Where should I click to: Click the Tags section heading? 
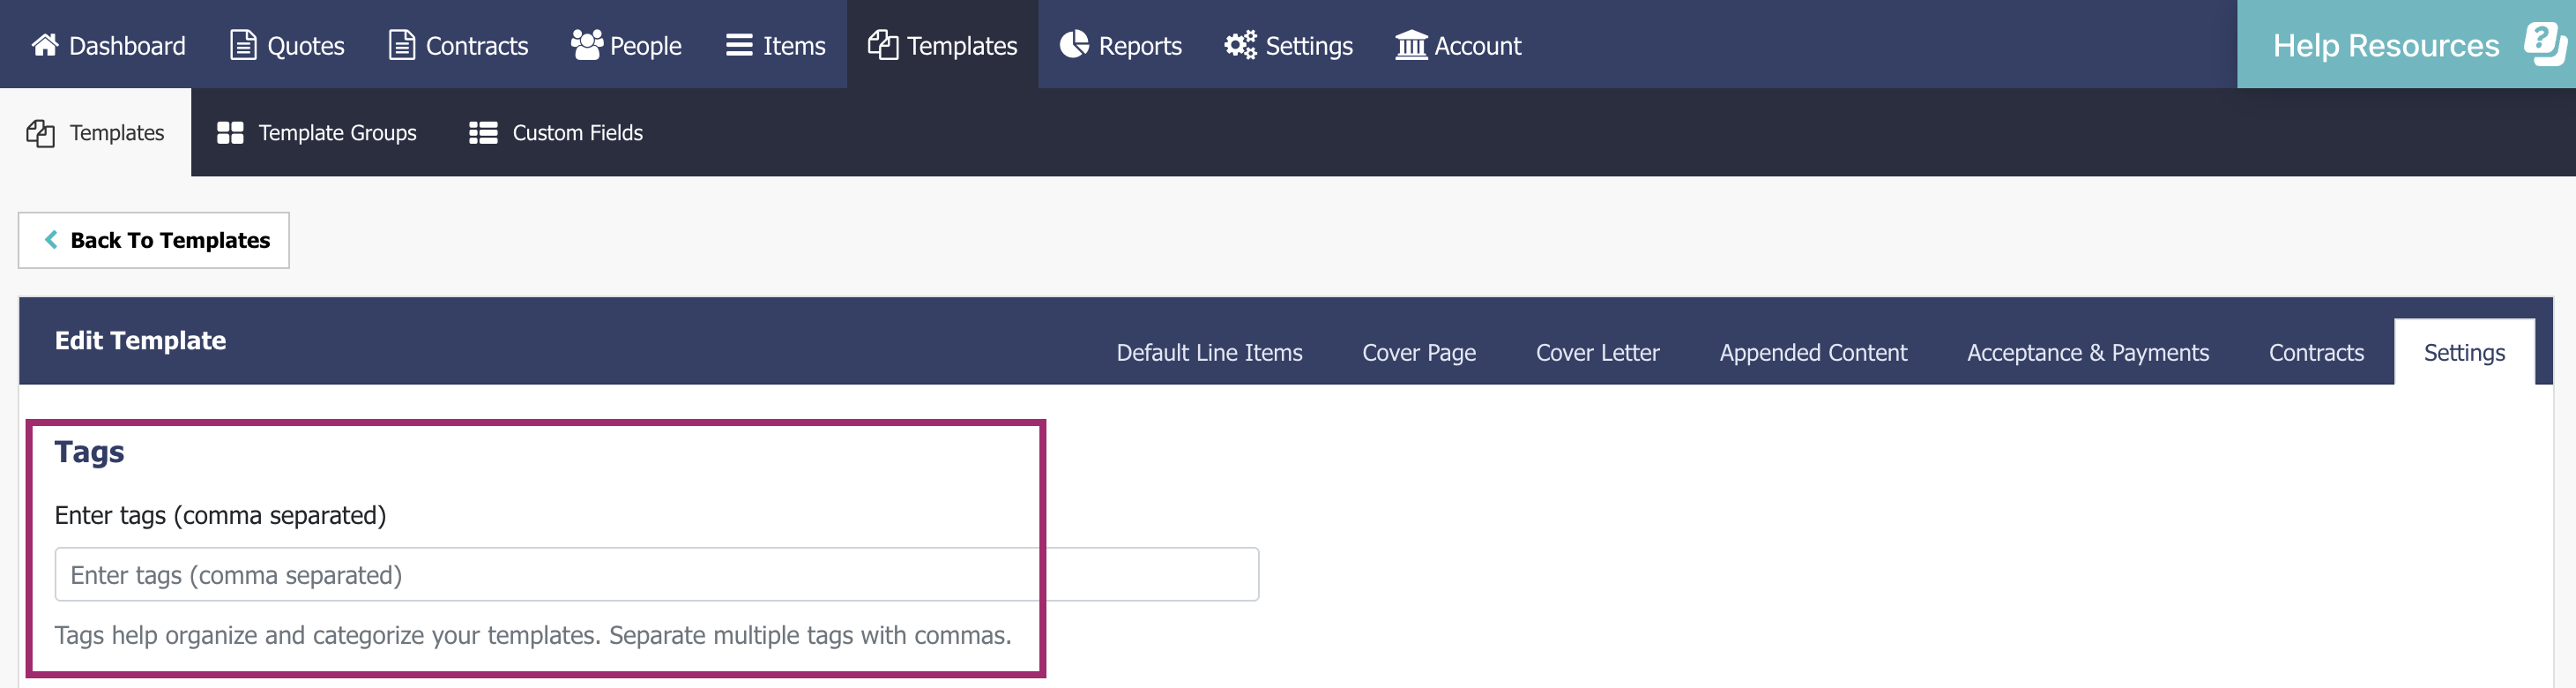(89, 452)
